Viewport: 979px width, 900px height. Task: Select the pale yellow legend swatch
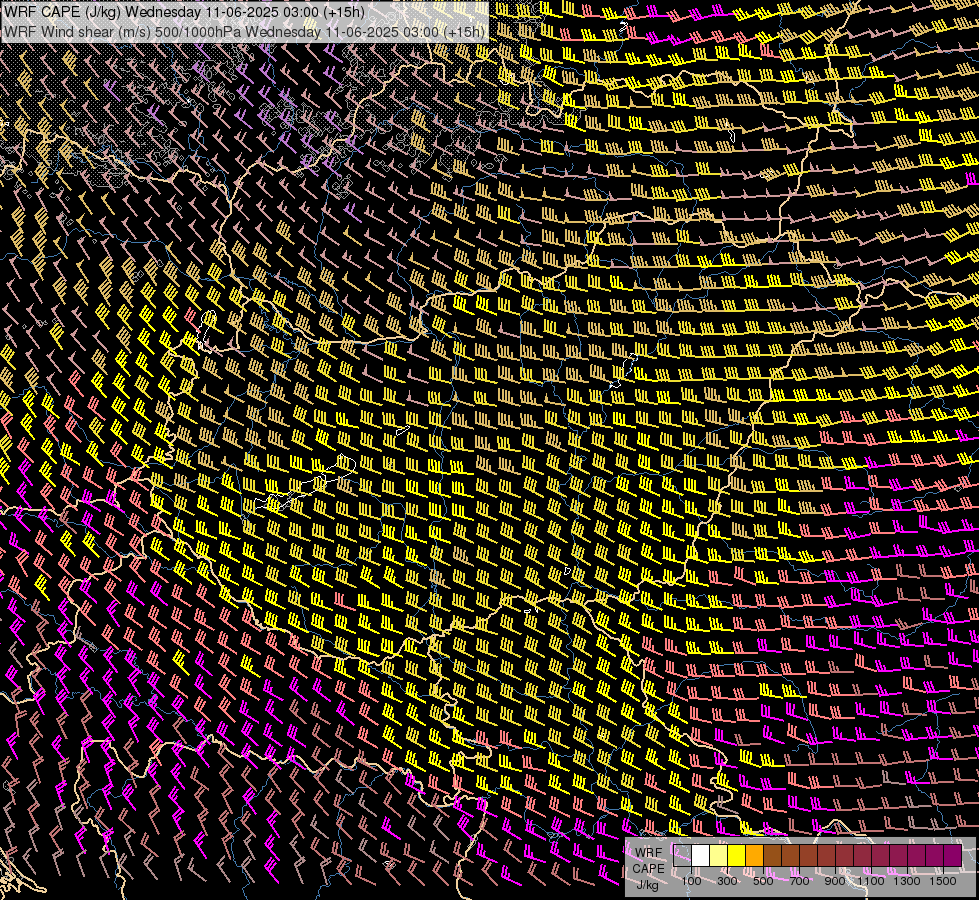[x=719, y=855]
